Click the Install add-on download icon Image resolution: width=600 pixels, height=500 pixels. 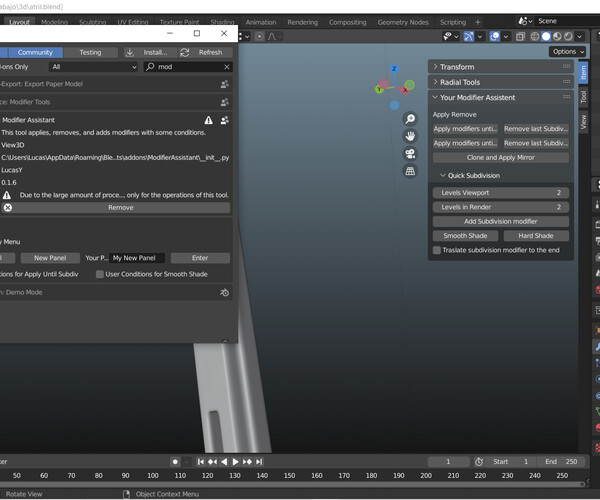131,52
